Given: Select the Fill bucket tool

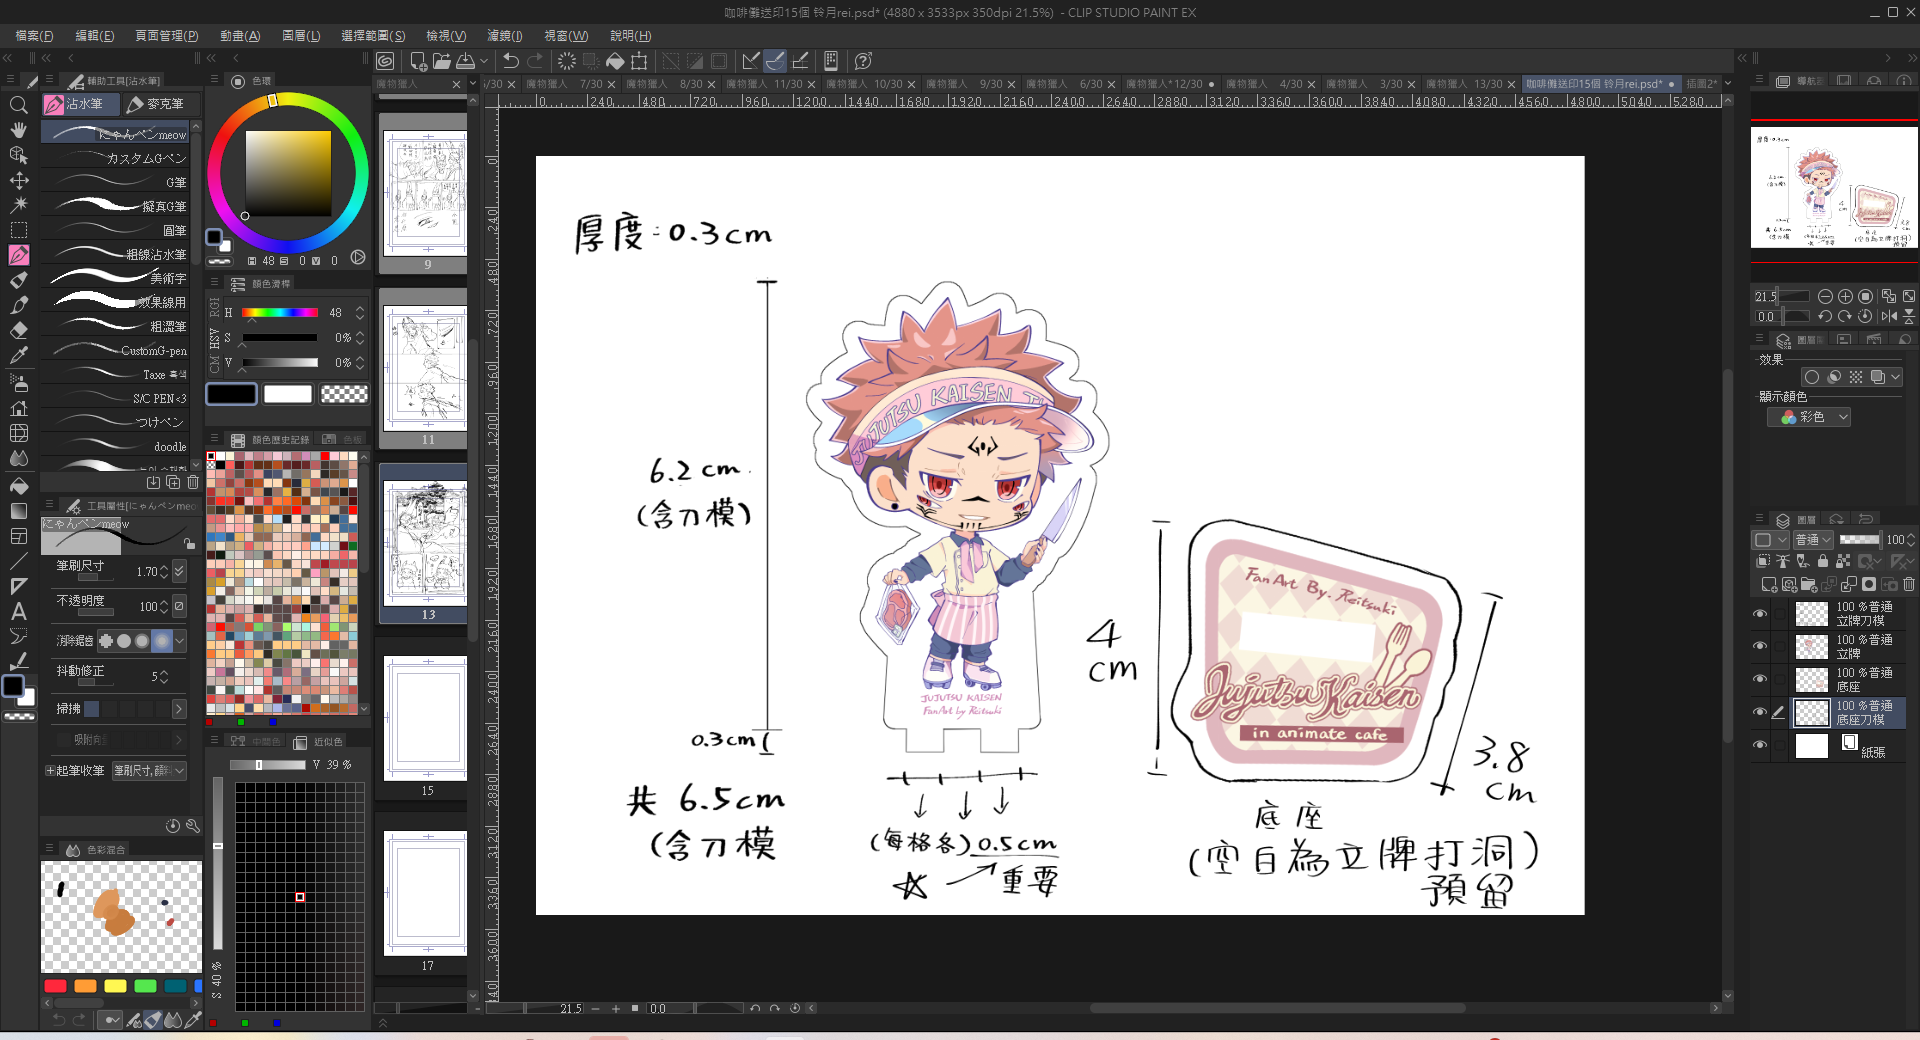Looking at the screenshot, I should click(18, 485).
